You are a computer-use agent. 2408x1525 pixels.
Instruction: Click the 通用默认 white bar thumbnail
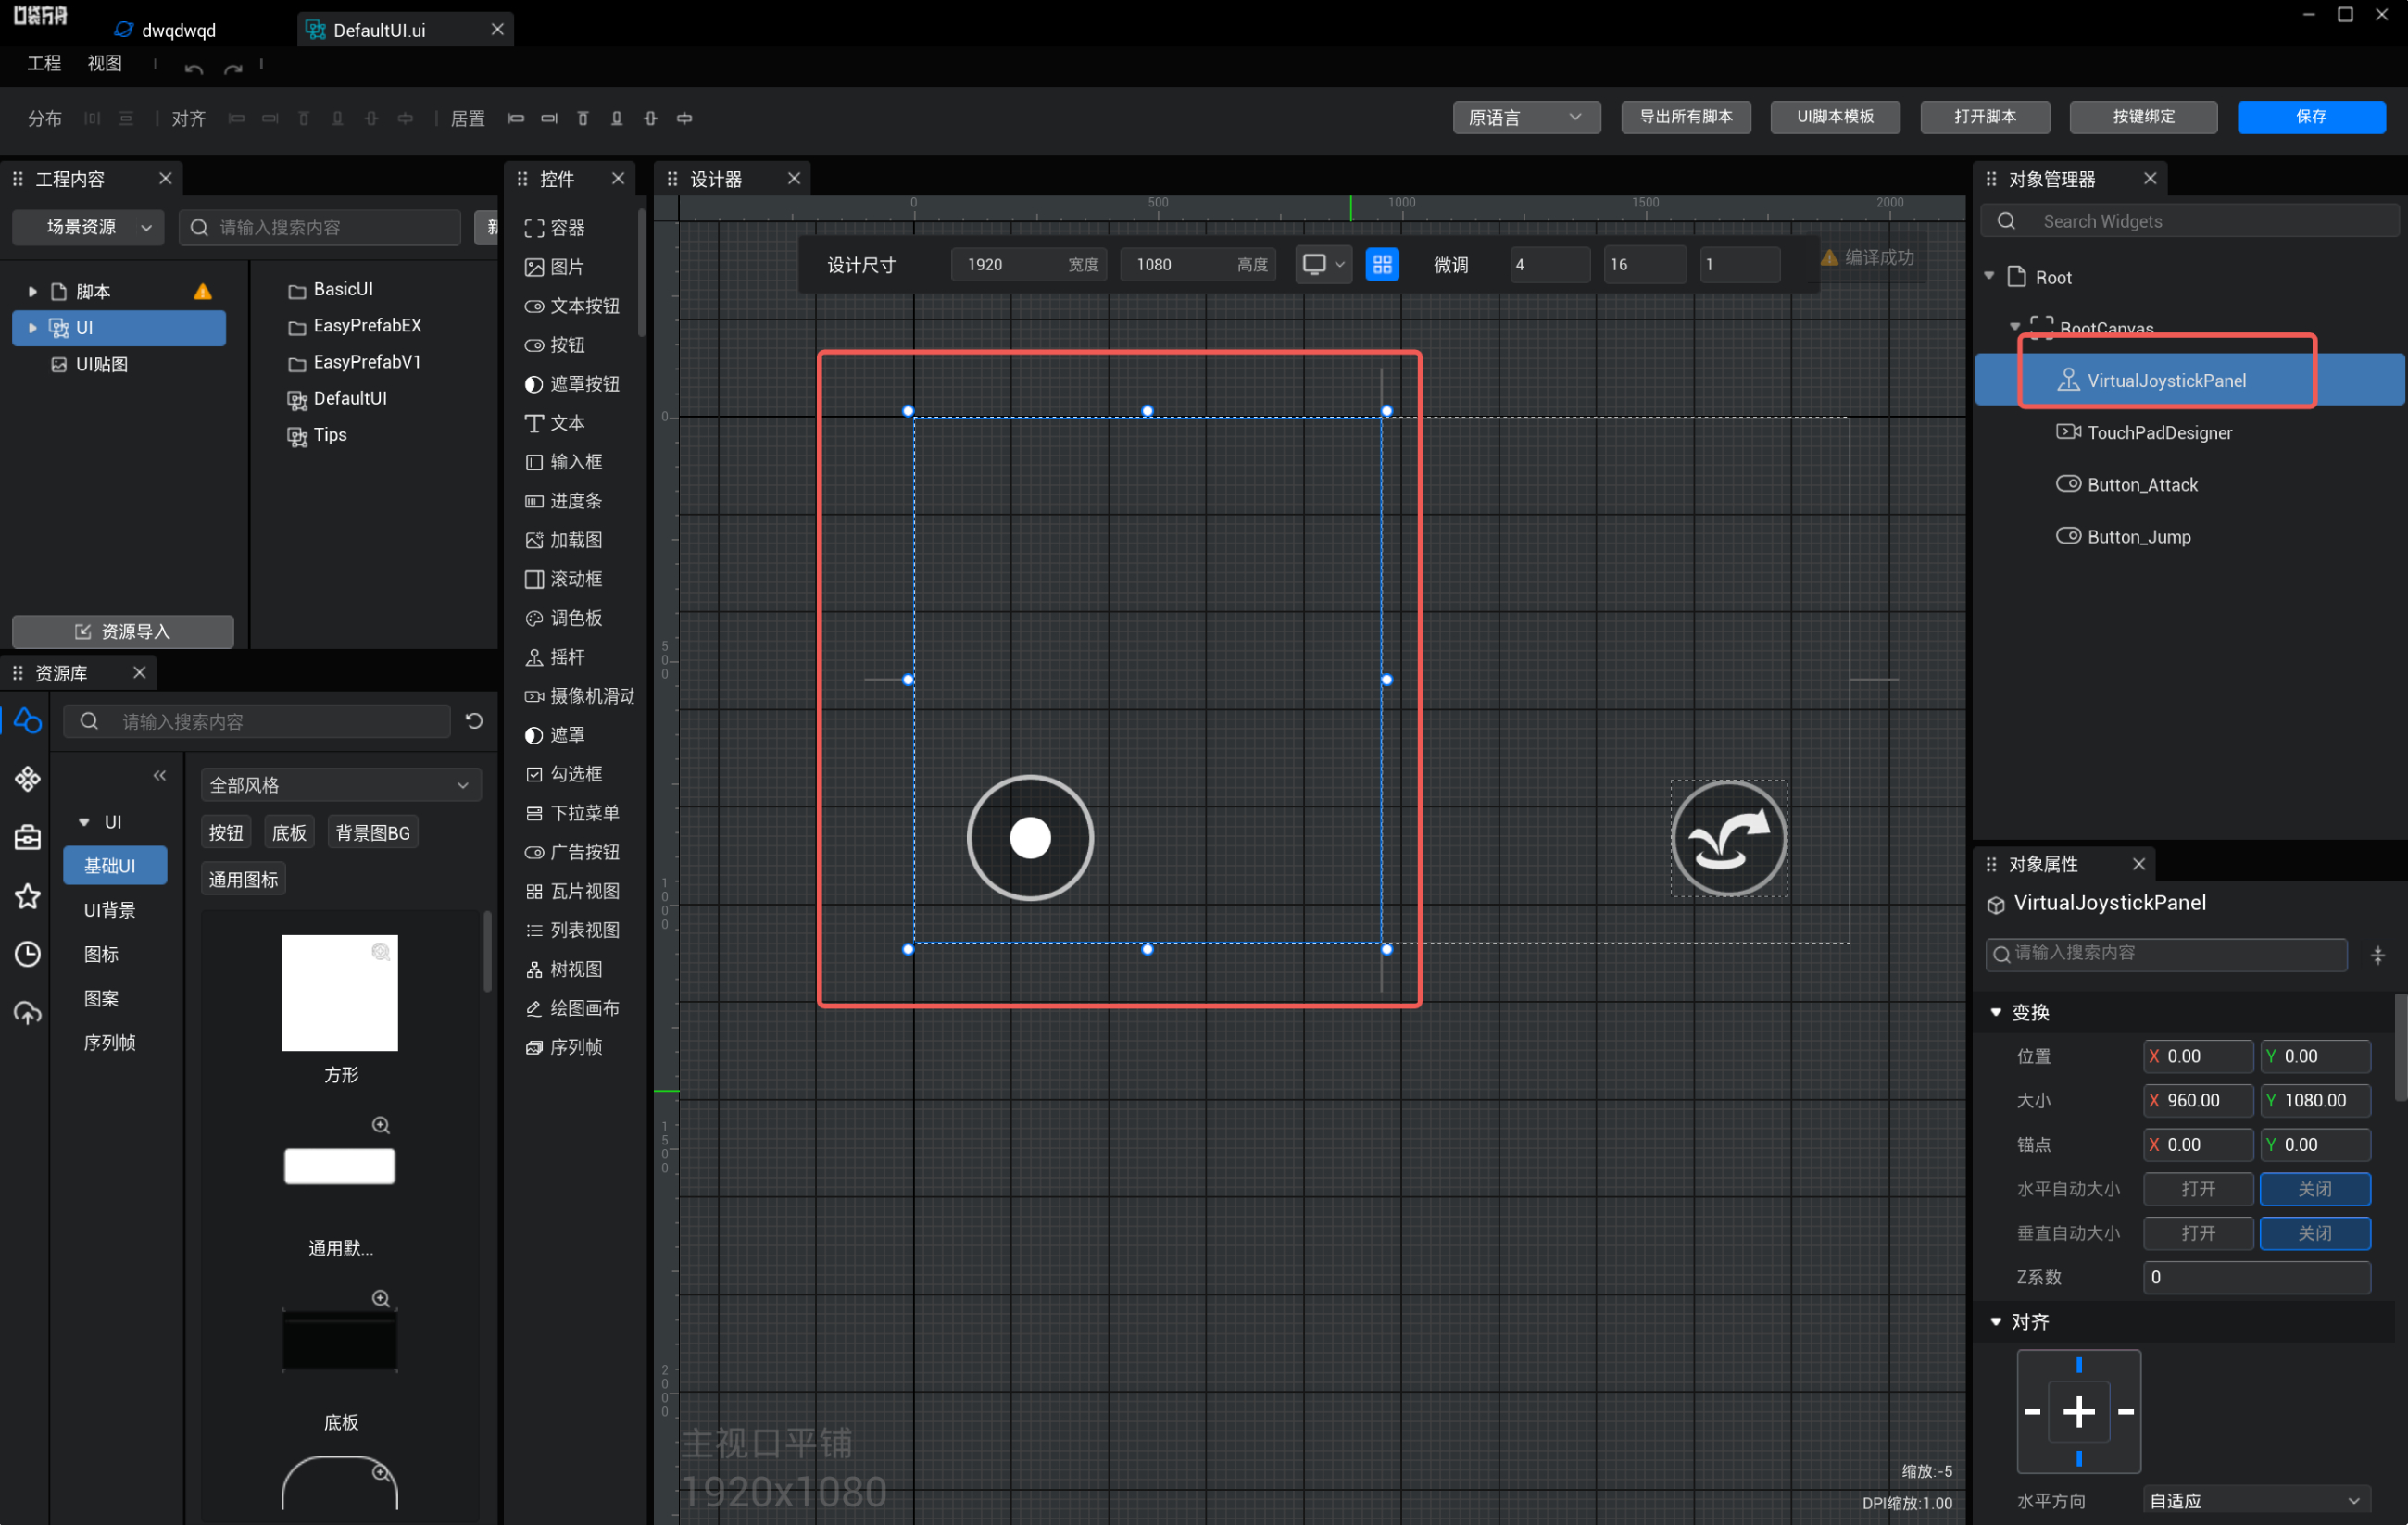pos(340,1166)
